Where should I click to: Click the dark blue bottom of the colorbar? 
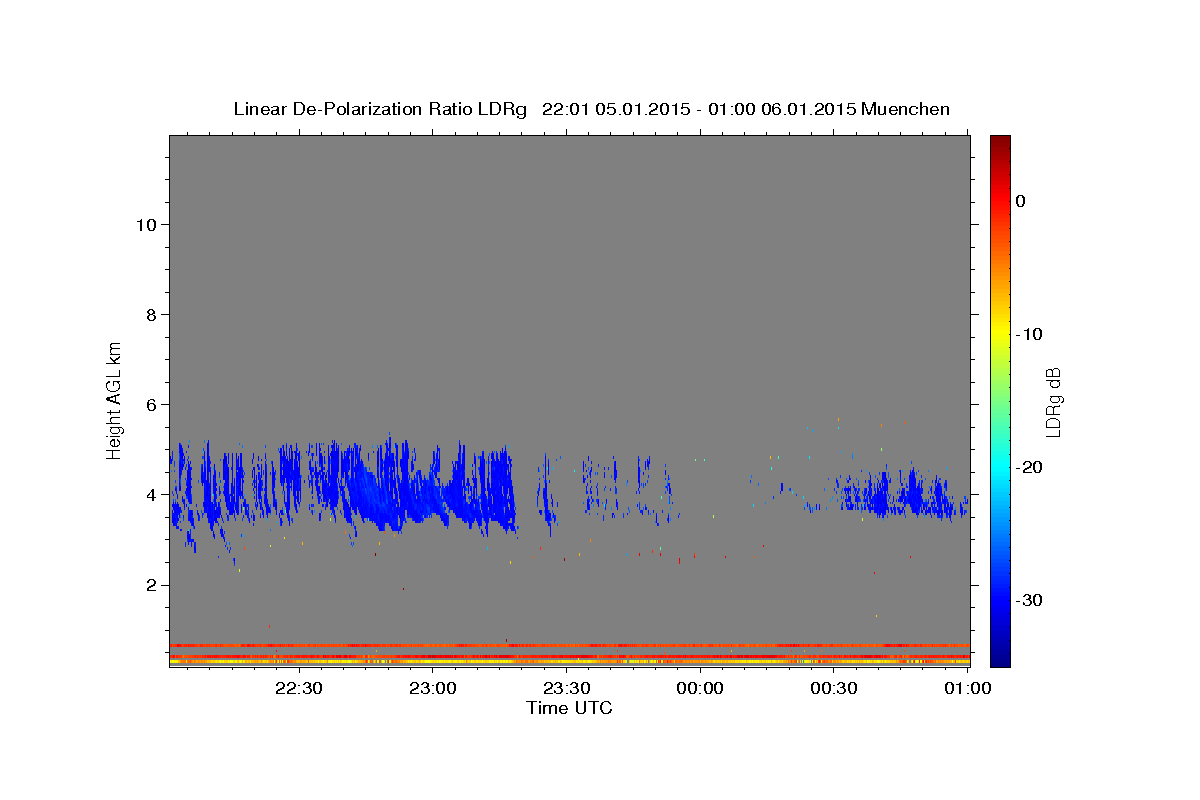(1000, 658)
